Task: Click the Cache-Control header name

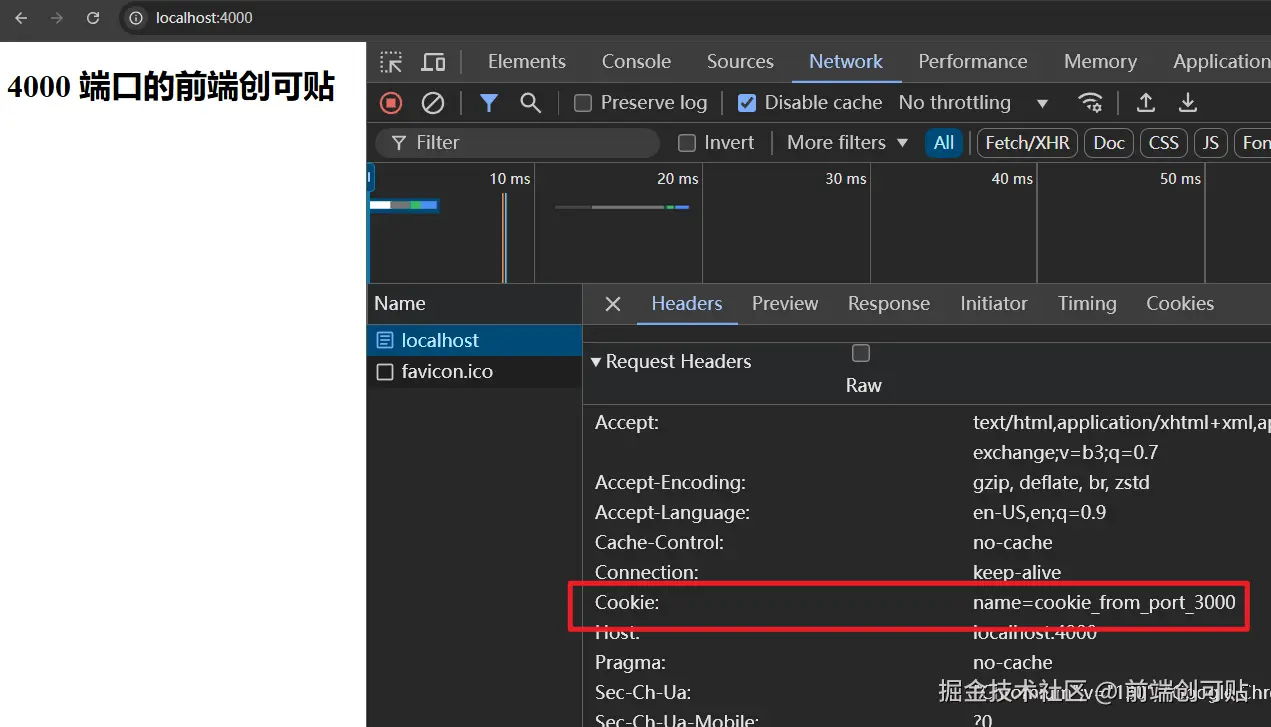Action: point(659,543)
